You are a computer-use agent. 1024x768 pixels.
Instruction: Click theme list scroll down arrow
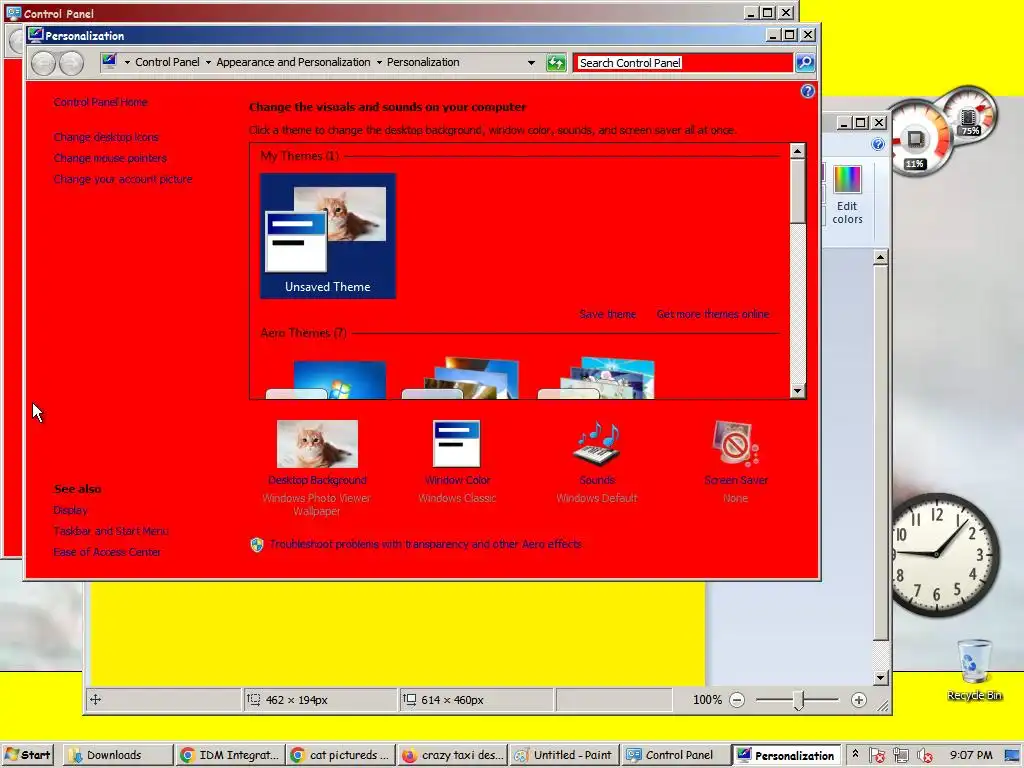tap(797, 391)
